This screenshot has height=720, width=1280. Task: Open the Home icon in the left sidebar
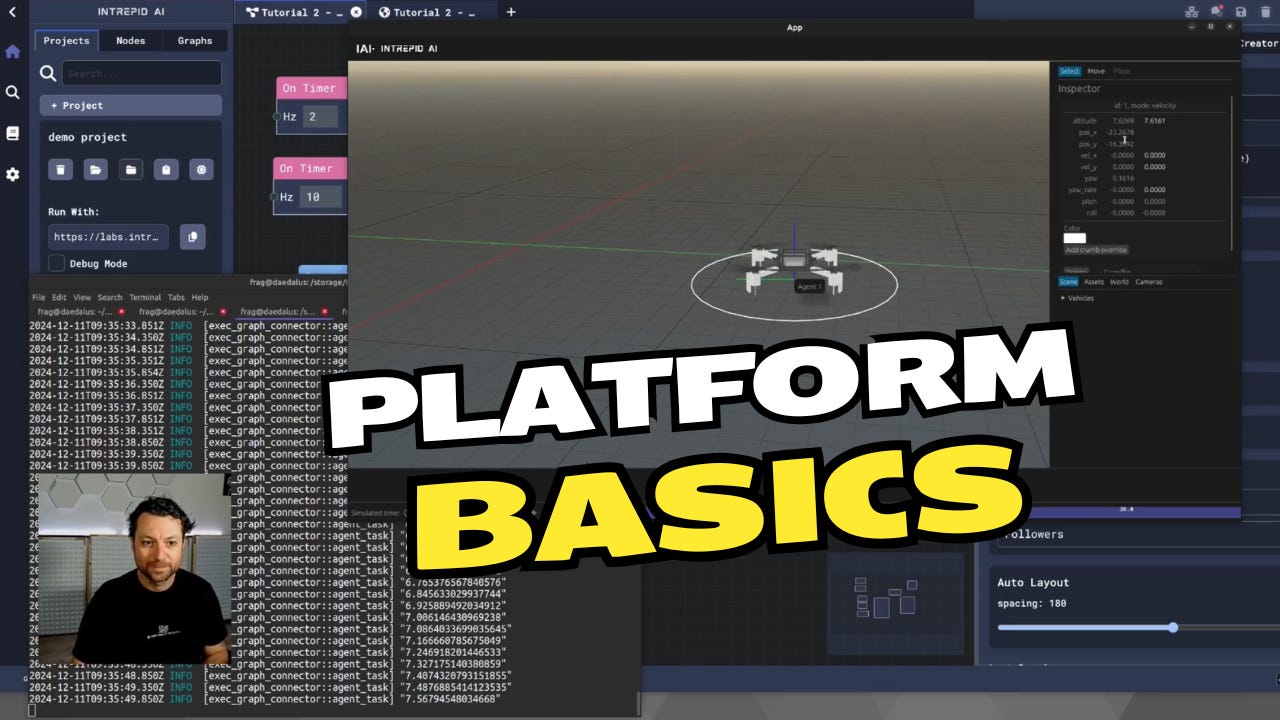click(12, 51)
